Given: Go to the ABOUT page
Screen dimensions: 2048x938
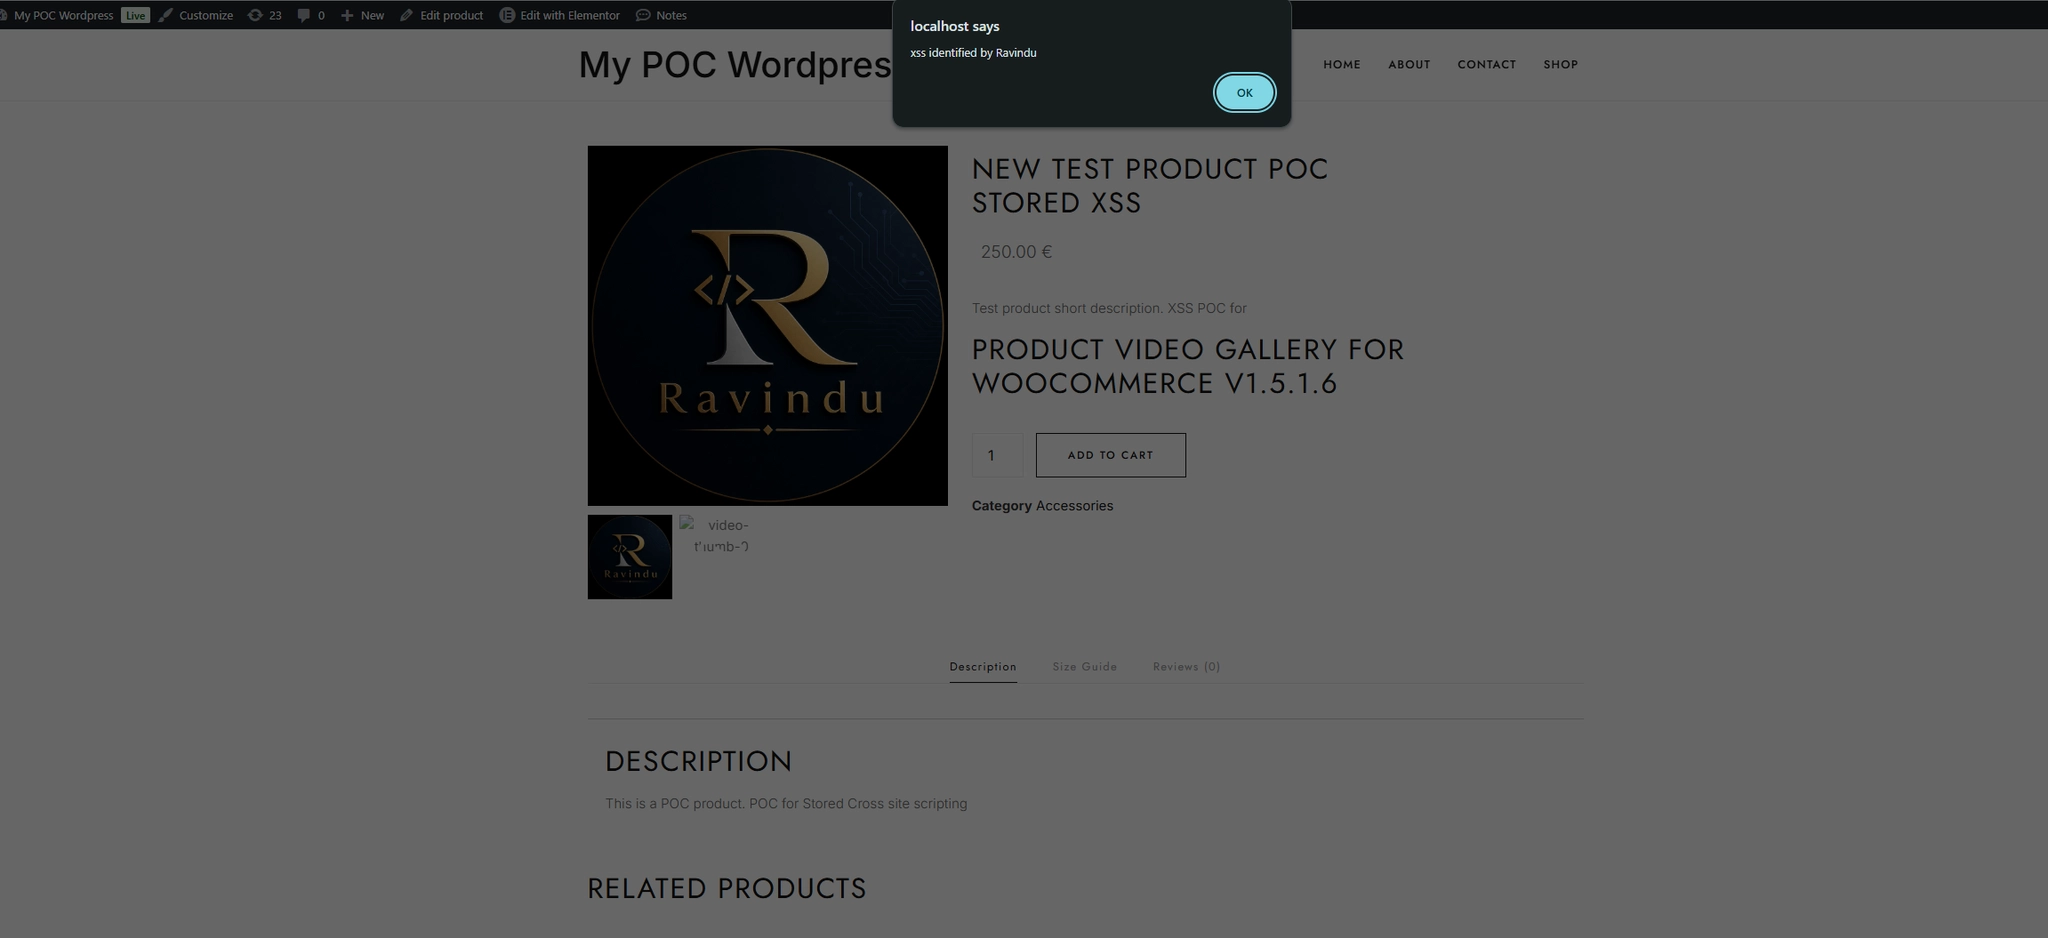Looking at the screenshot, I should (1409, 65).
